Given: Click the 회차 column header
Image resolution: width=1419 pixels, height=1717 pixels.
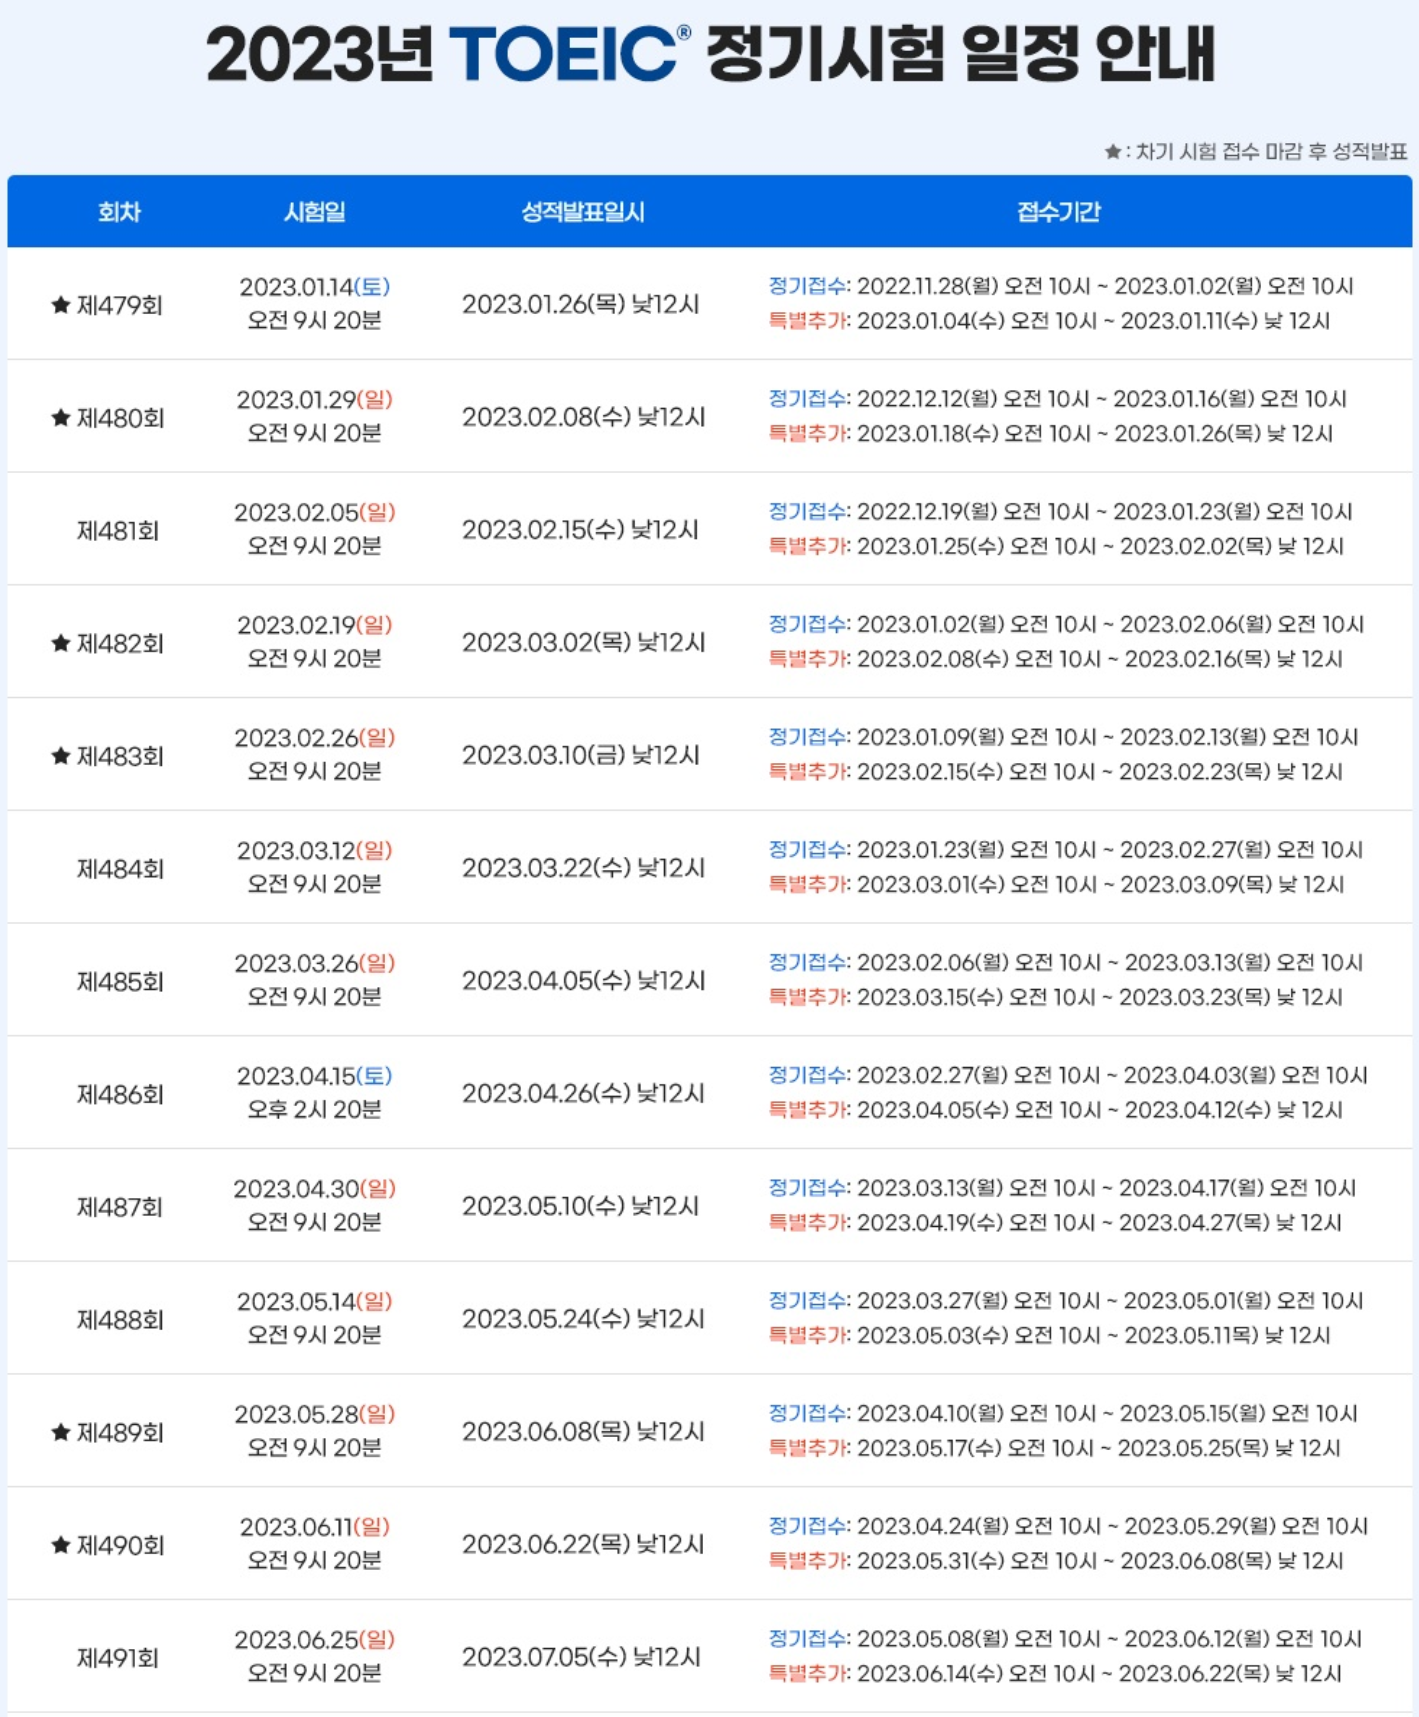Looking at the screenshot, I should 119,212.
